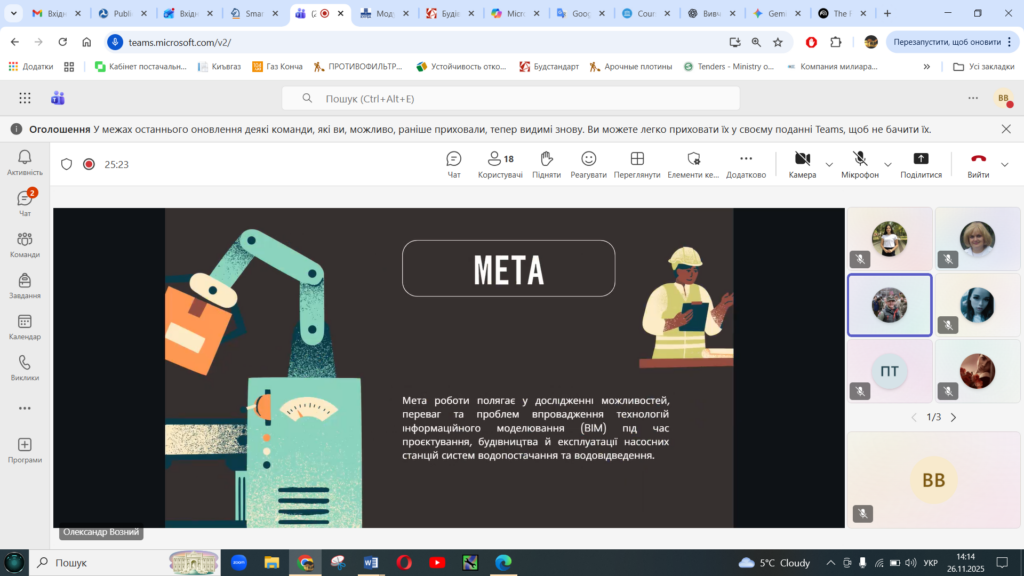Open Teams (Команди) in sidebar
Screen dimensions: 1024x576
(25, 244)
